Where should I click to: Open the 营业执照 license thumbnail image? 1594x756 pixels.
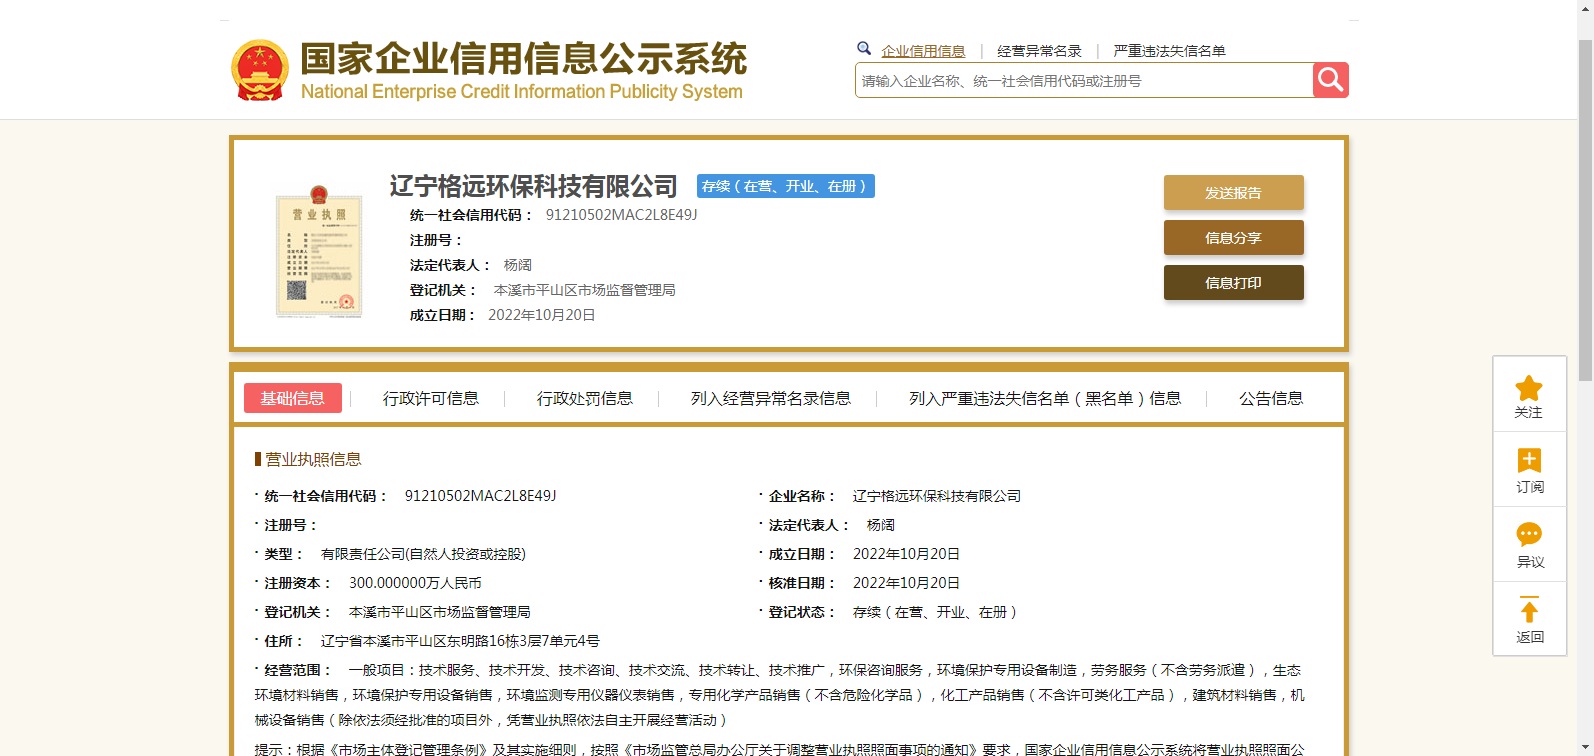click(x=319, y=252)
